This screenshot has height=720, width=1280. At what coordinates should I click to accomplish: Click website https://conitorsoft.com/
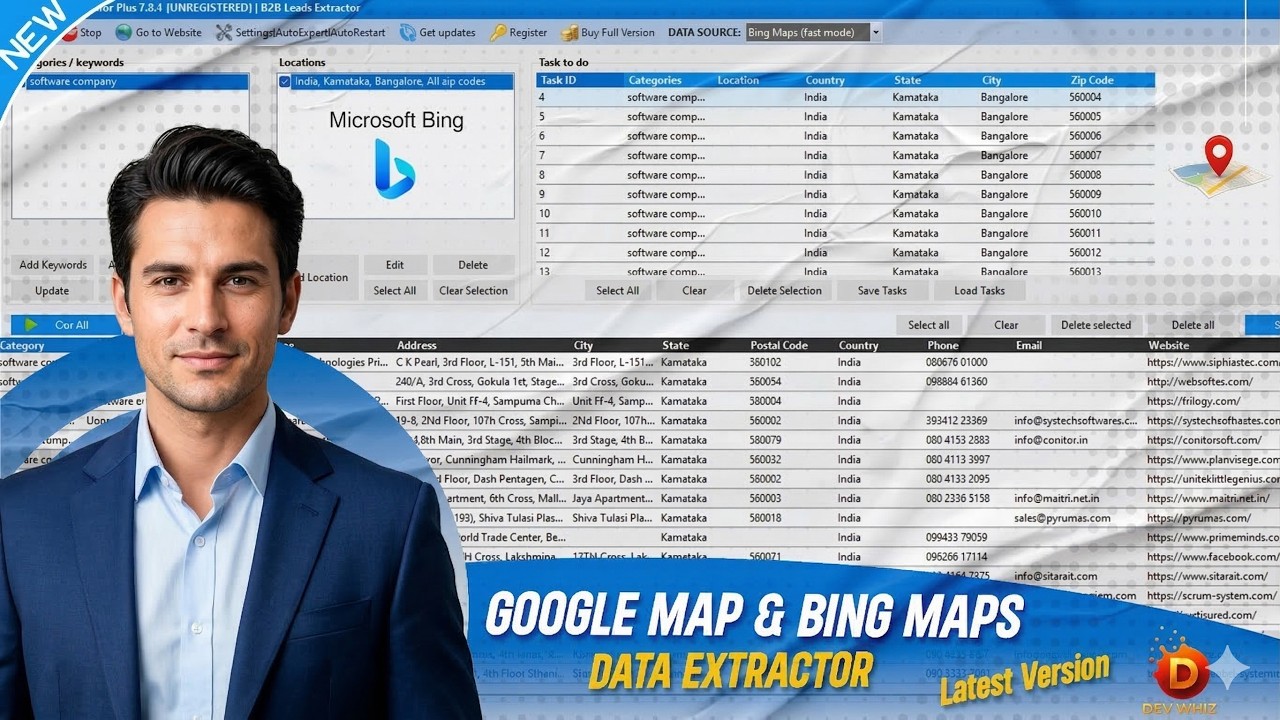tap(1204, 440)
